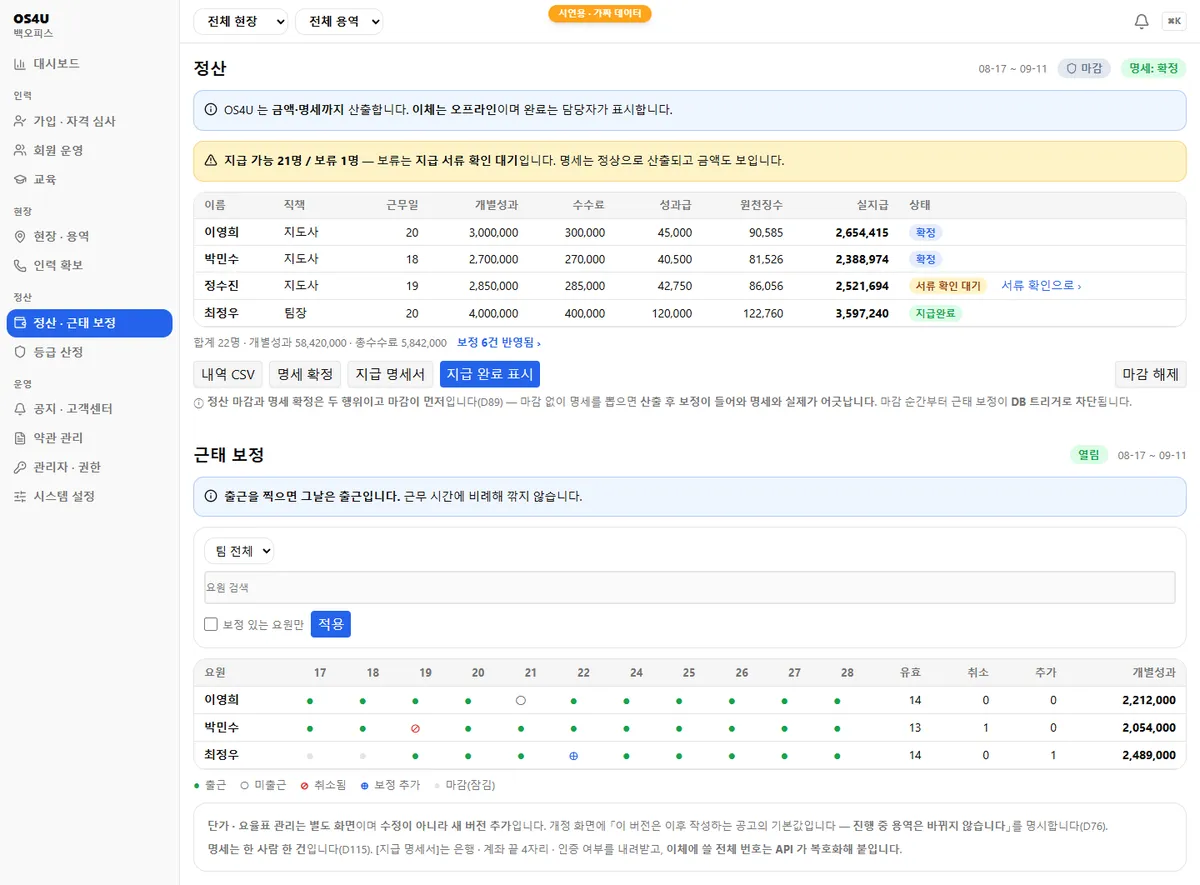Click the 인력 확보 phone icon
The height and width of the screenshot is (885, 1200).
click(20, 265)
